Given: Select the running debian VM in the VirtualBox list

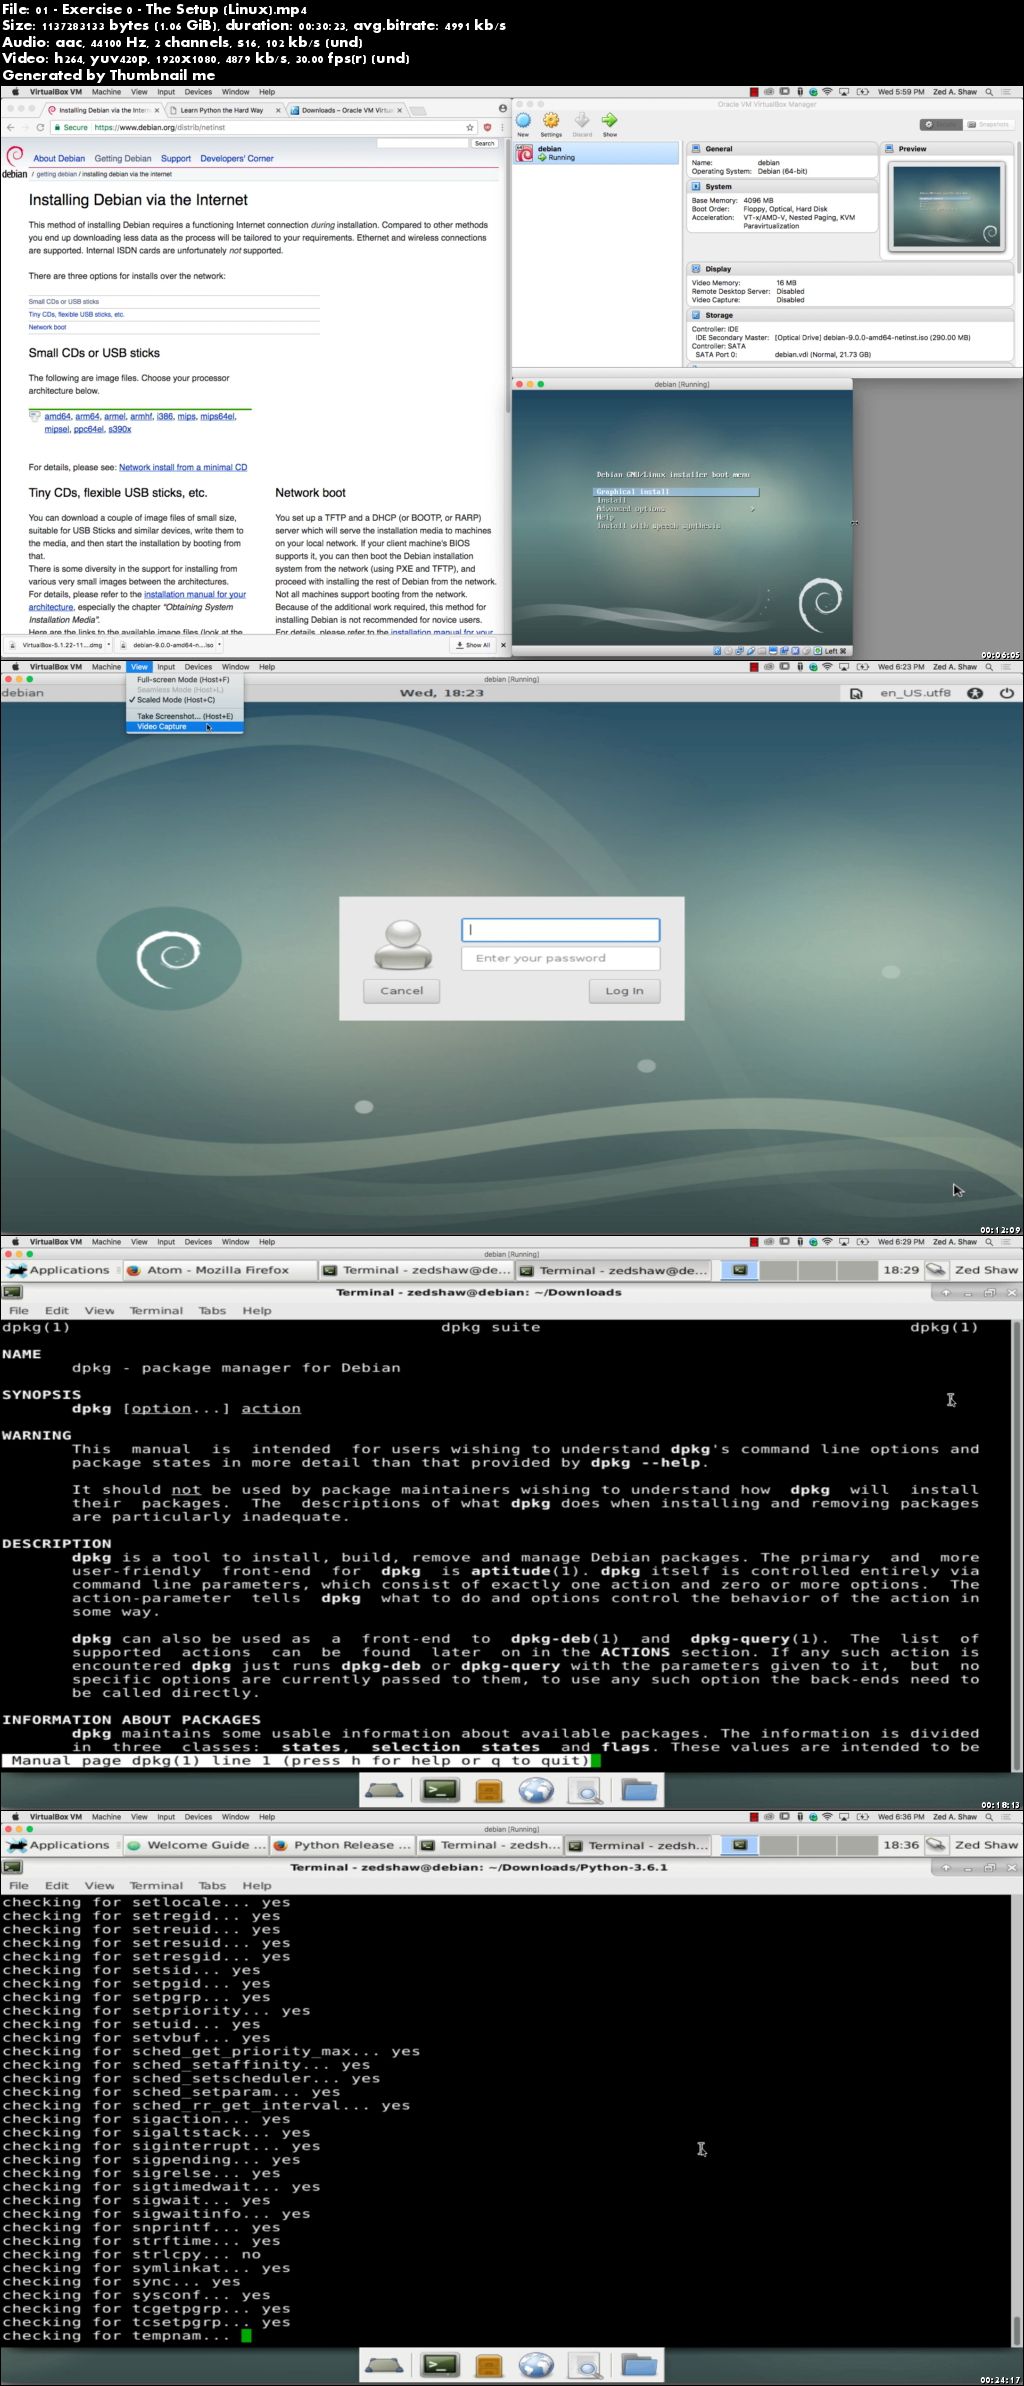Looking at the screenshot, I should [x=596, y=153].
